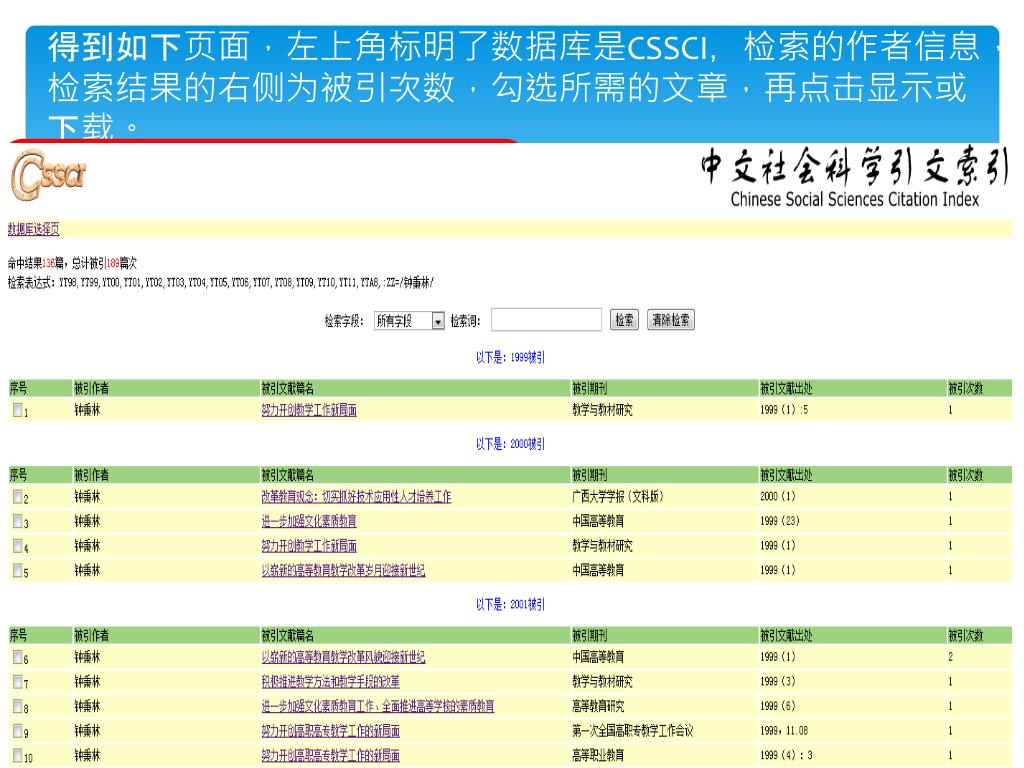The width and height of the screenshot is (1024, 768).
Task: Click 高等教育研究 journal cell in row 8
Action: (x=598, y=707)
